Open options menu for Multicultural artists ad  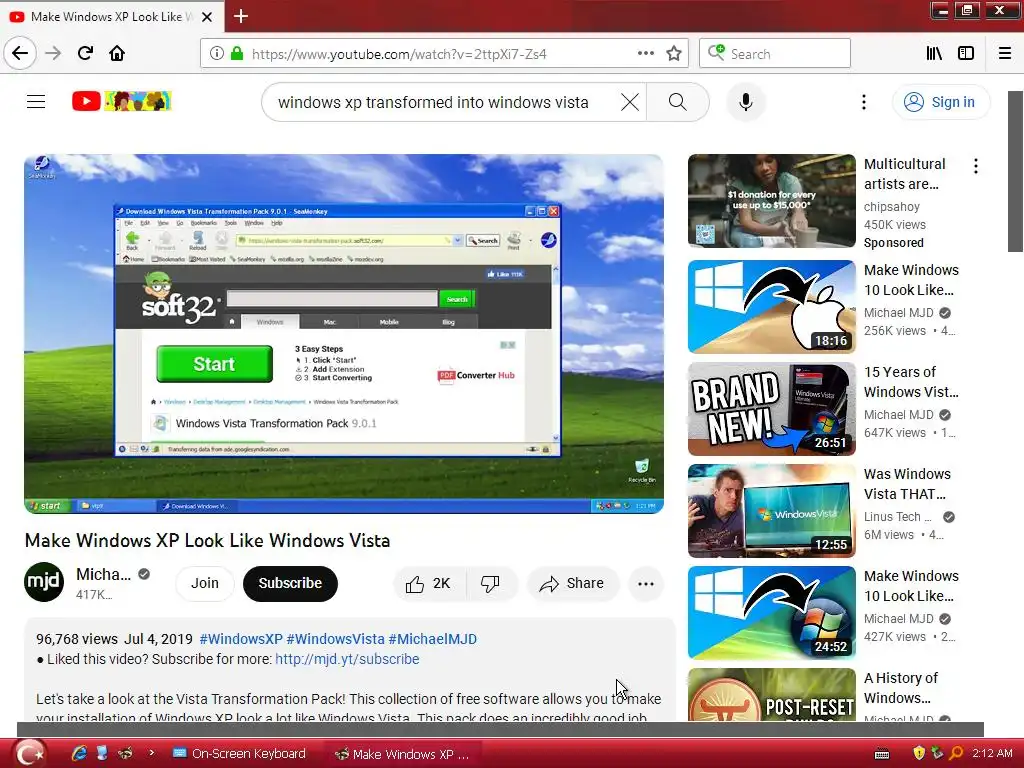pos(976,166)
